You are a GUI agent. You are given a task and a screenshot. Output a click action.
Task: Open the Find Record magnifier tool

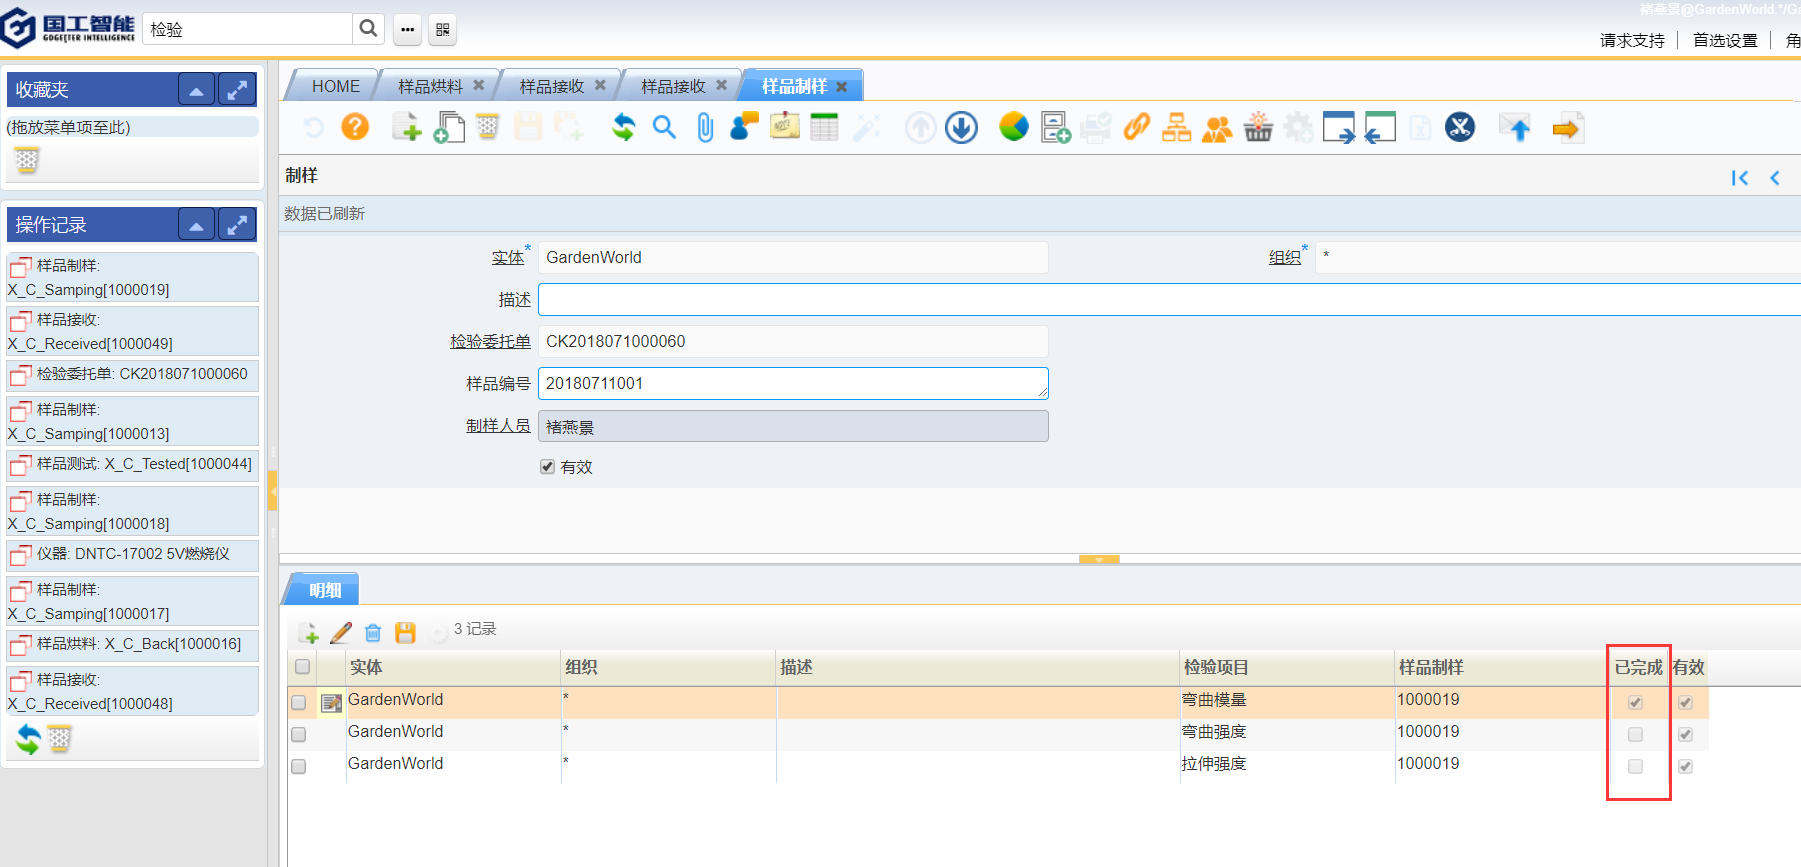pos(664,127)
